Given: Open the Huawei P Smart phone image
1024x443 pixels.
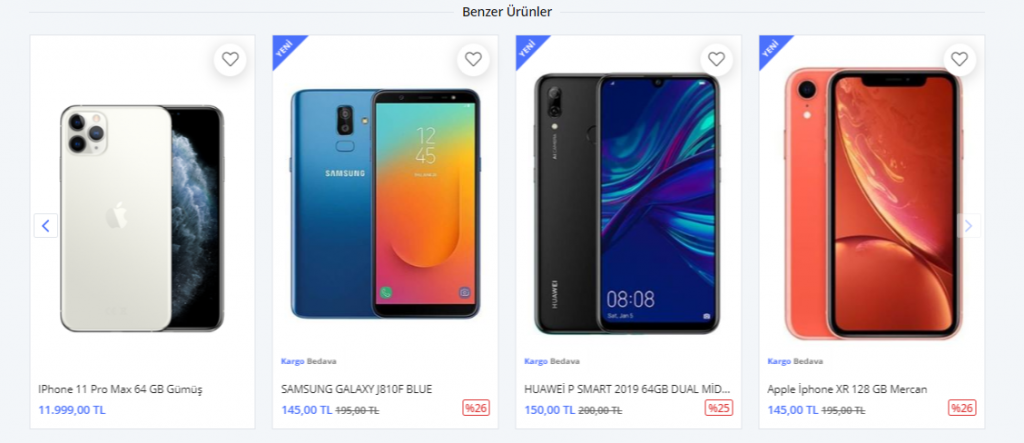Looking at the screenshot, I should [628, 203].
